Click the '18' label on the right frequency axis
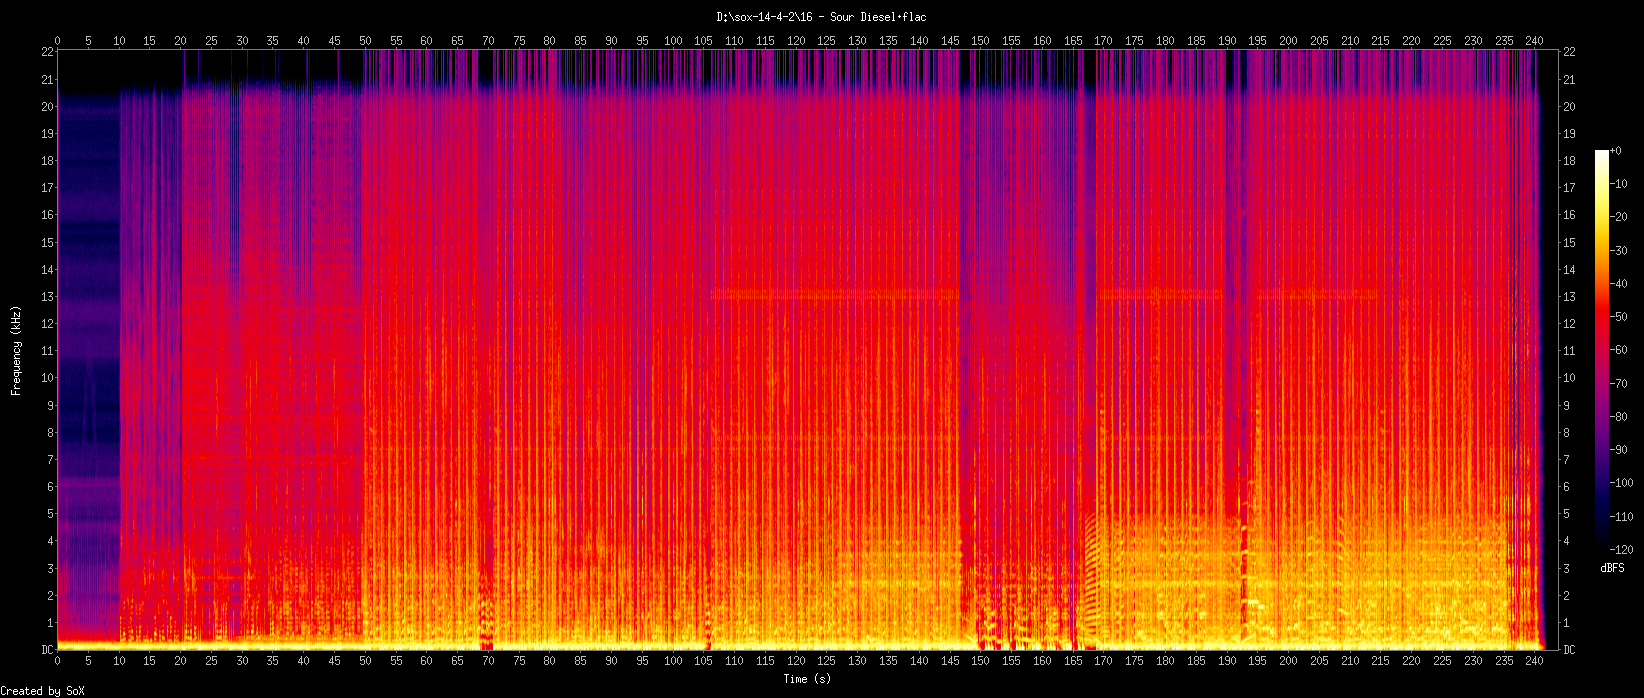This screenshot has width=1644, height=698. point(1569,160)
